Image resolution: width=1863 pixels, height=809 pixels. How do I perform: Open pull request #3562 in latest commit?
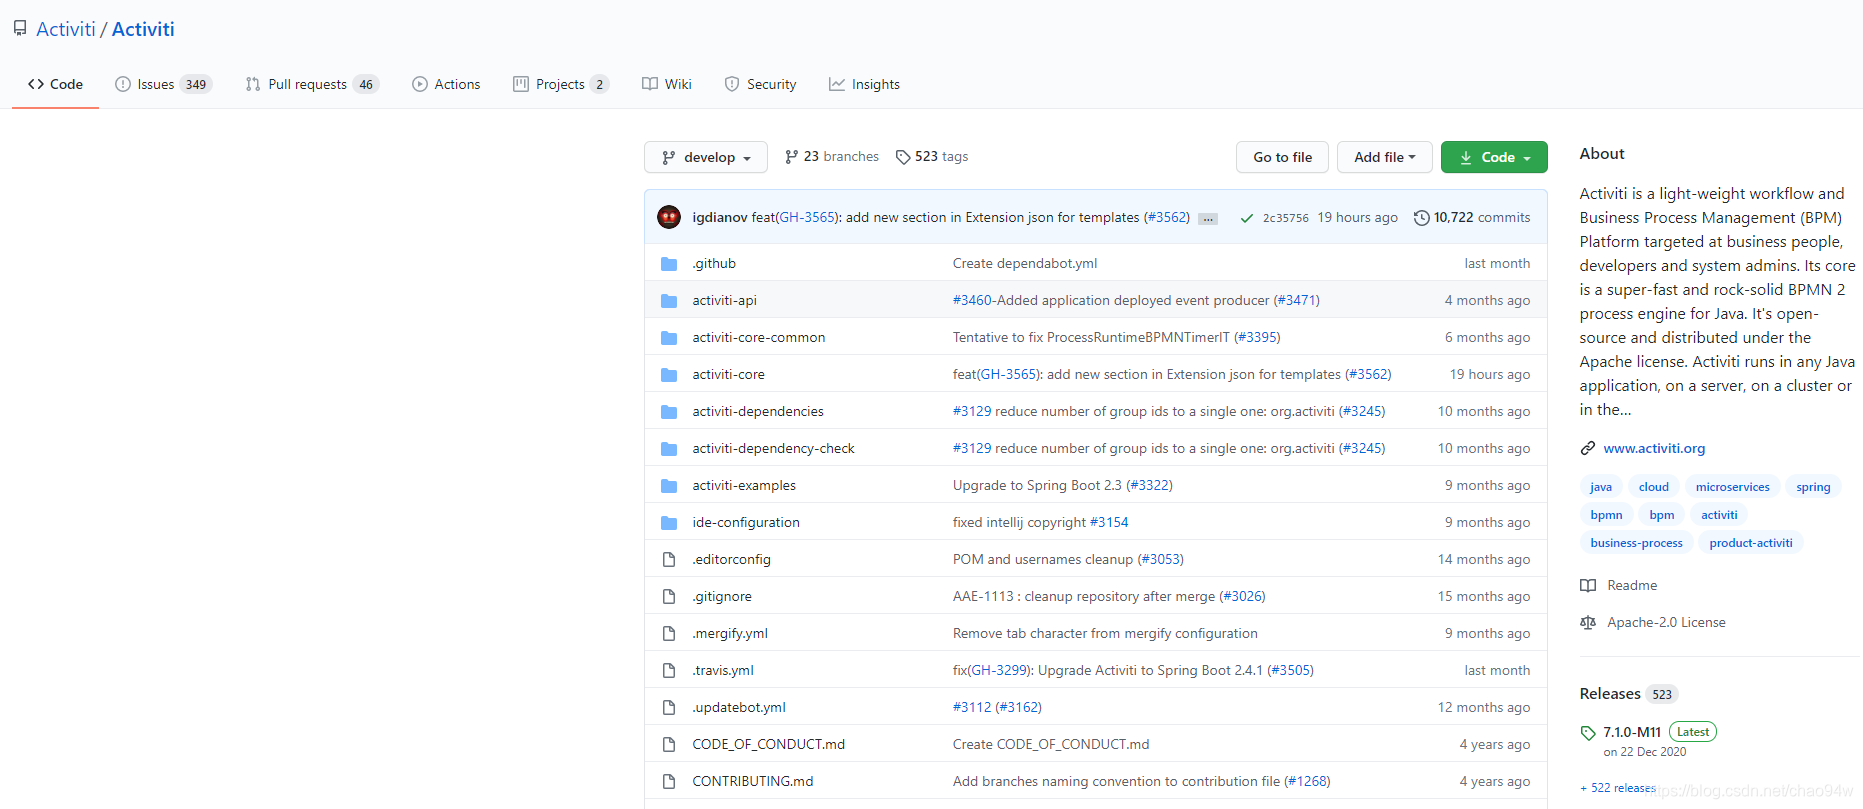click(1167, 217)
